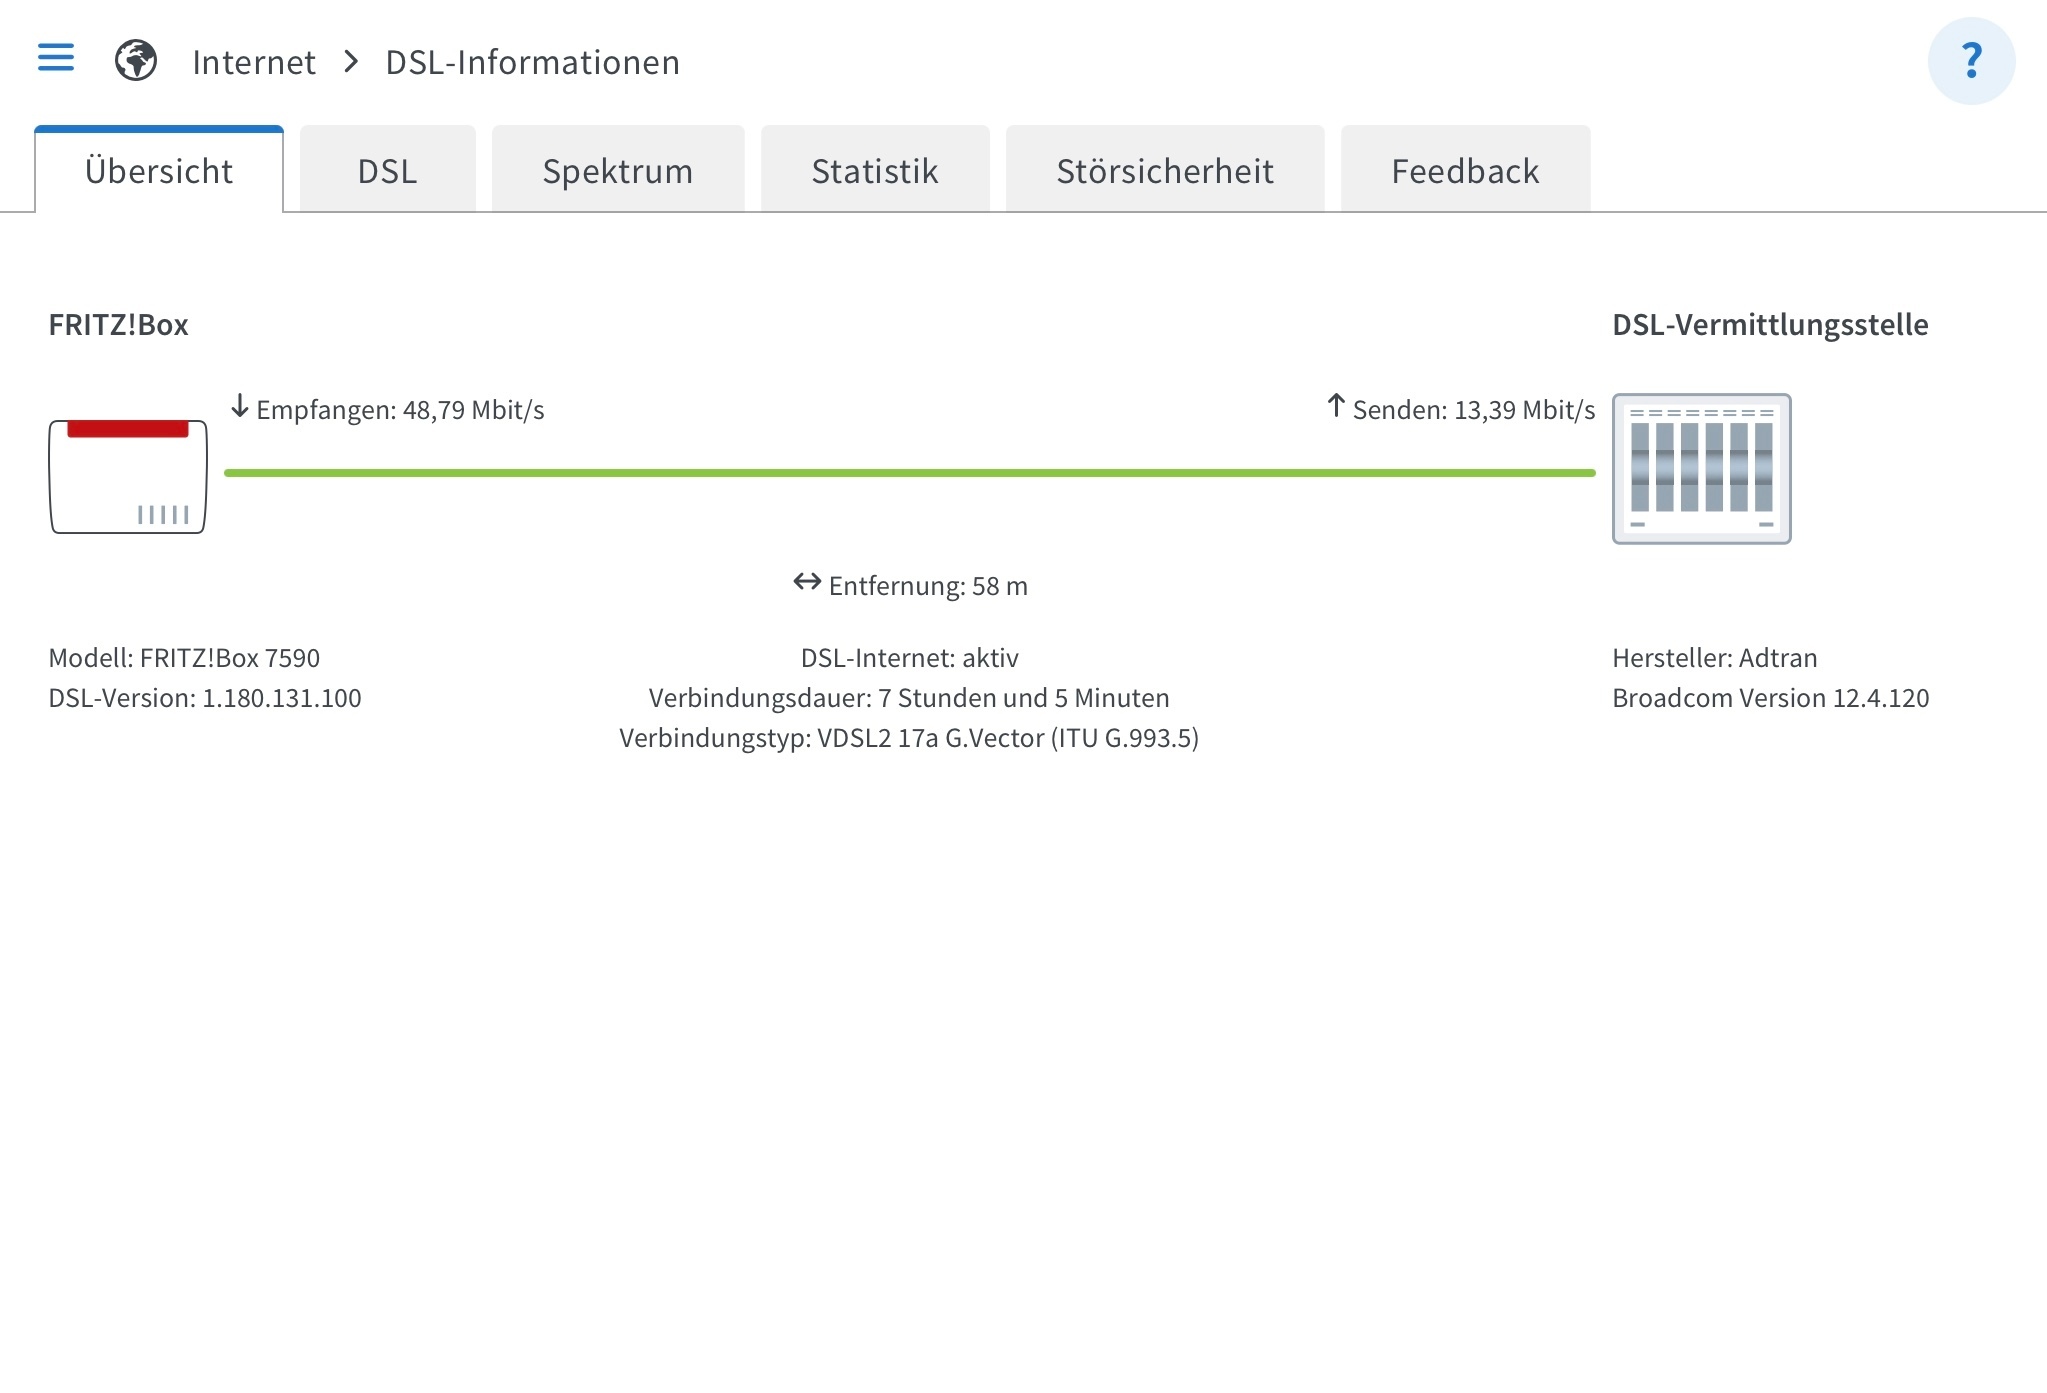Image resolution: width=2047 pixels, height=1393 pixels.
Task: Open the Statistik tab
Action: [875, 170]
